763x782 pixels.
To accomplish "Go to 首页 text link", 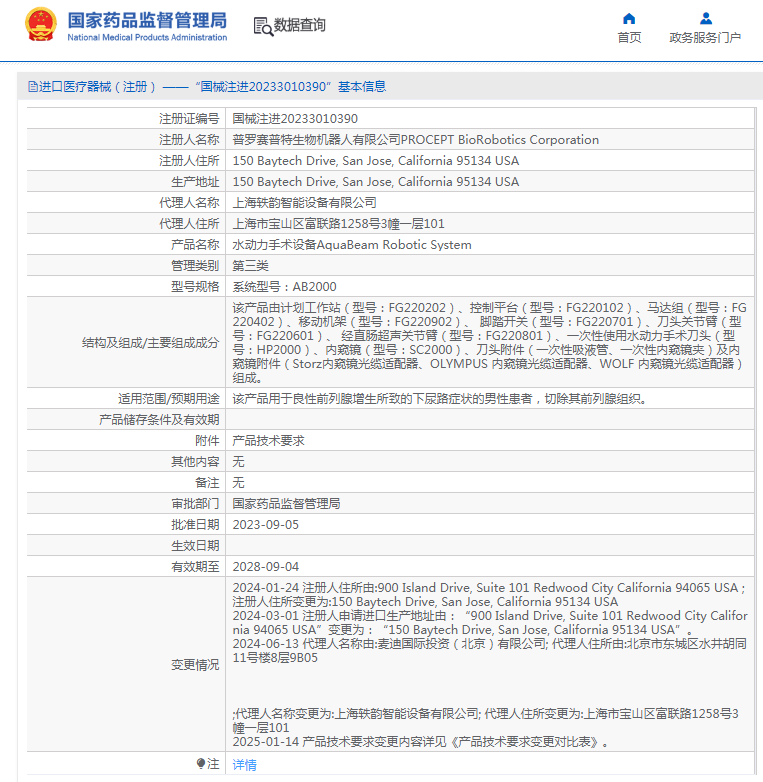I will [629, 37].
